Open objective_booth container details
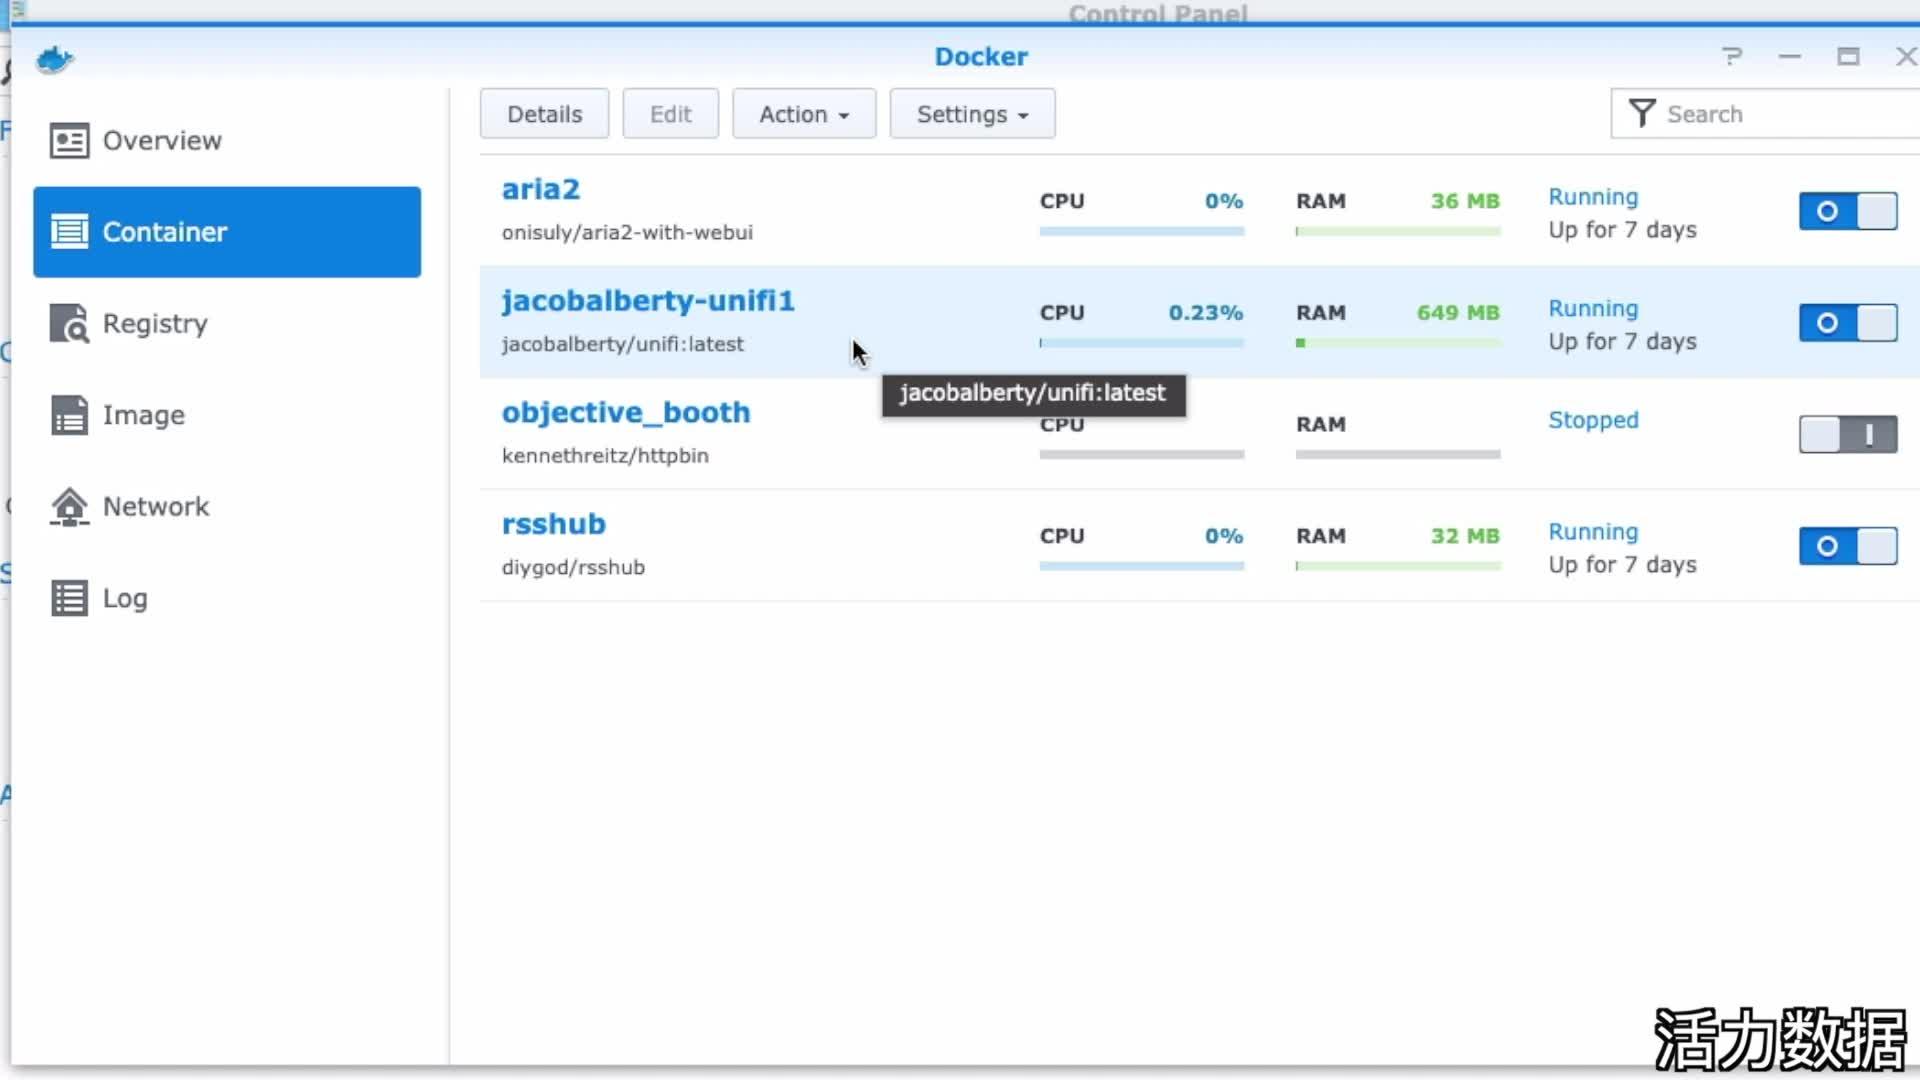The height and width of the screenshot is (1080, 1920). (x=626, y=411)
